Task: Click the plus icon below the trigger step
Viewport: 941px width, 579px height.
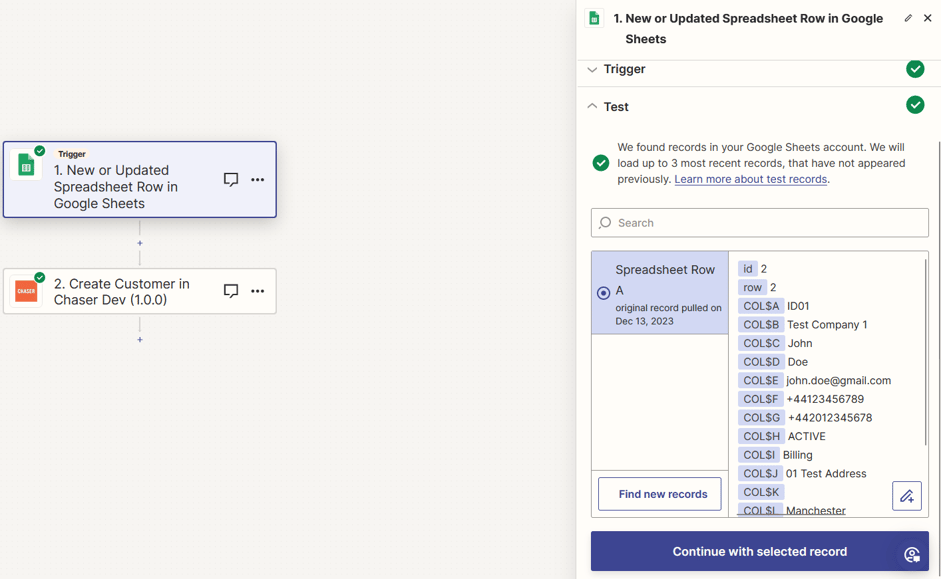Action: [140, 242]
